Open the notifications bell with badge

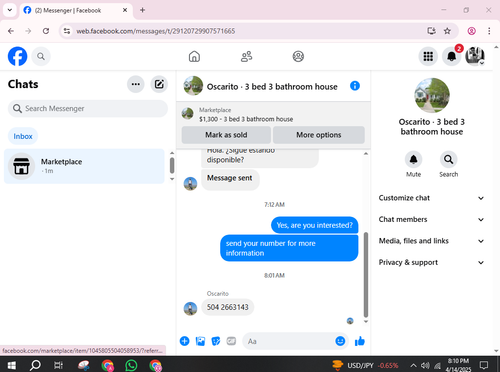pos(451,56)
